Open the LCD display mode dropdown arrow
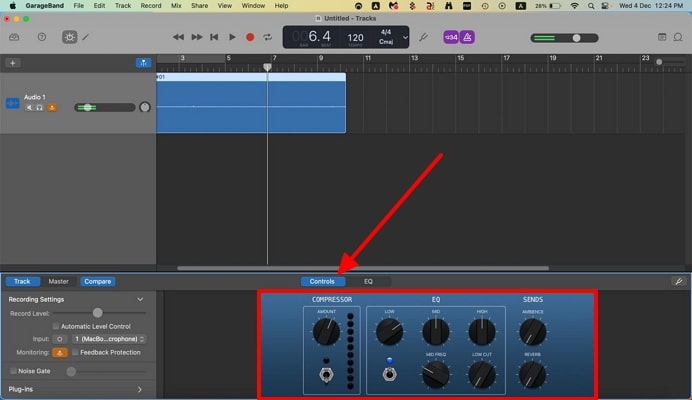692x400 pixels. (405, 38)
